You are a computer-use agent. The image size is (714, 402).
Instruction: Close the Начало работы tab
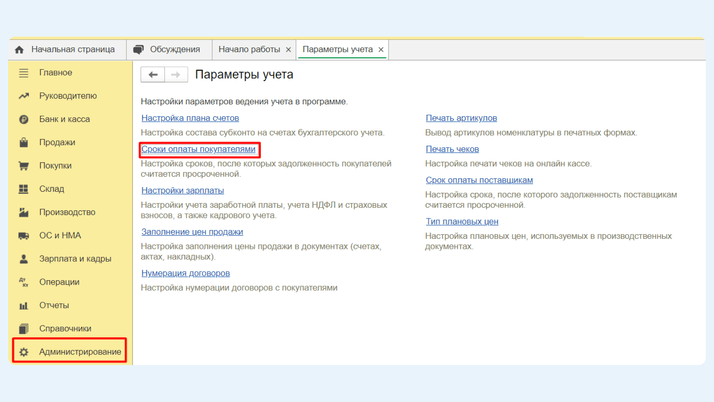click(288, 50)
